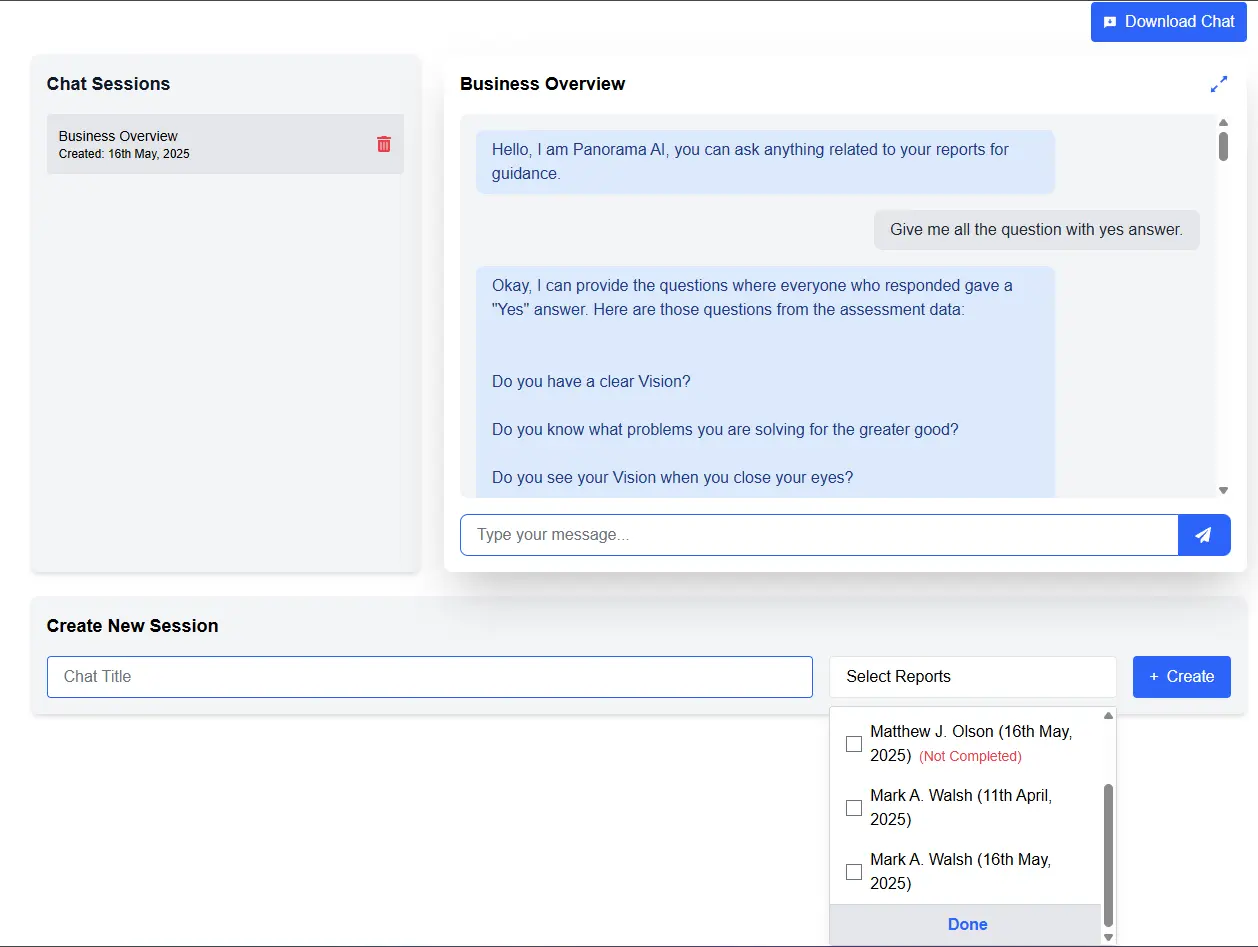Open the Select Reports dropdown

pos(972,677)
